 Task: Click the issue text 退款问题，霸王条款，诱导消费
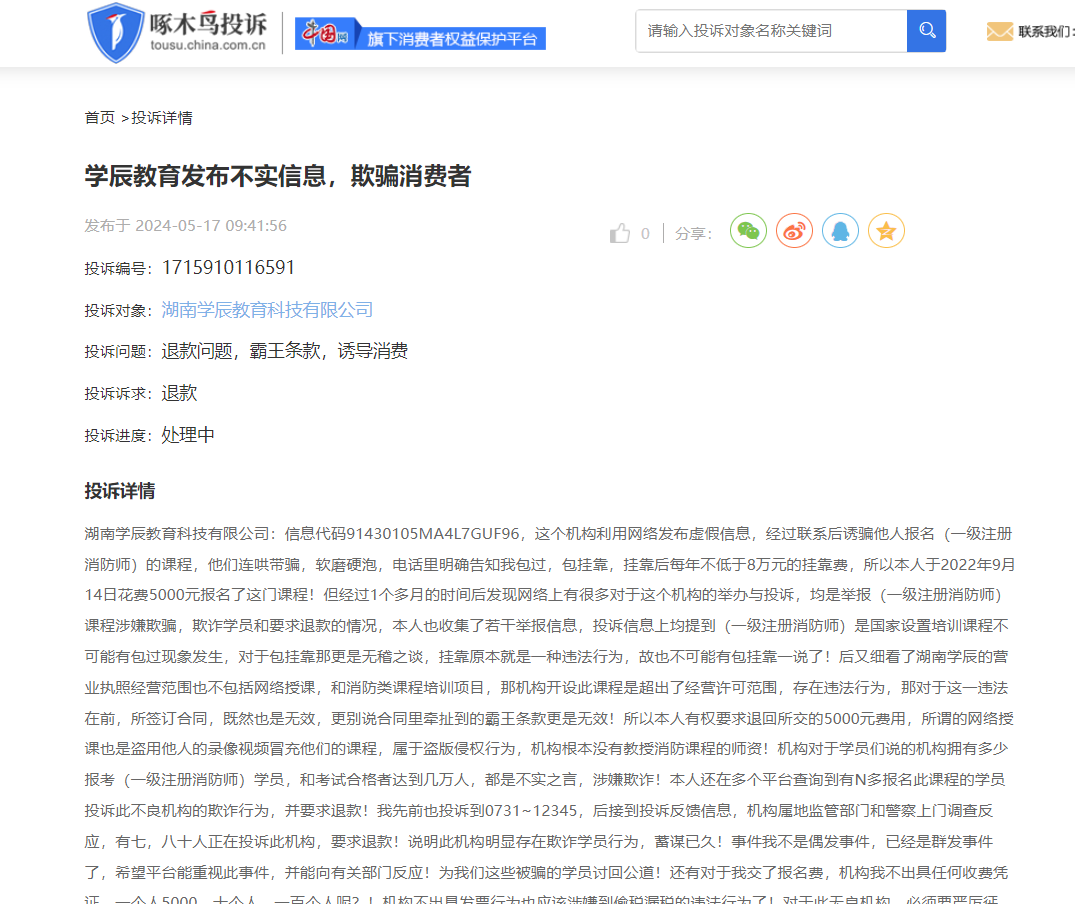tap(285, 351)
